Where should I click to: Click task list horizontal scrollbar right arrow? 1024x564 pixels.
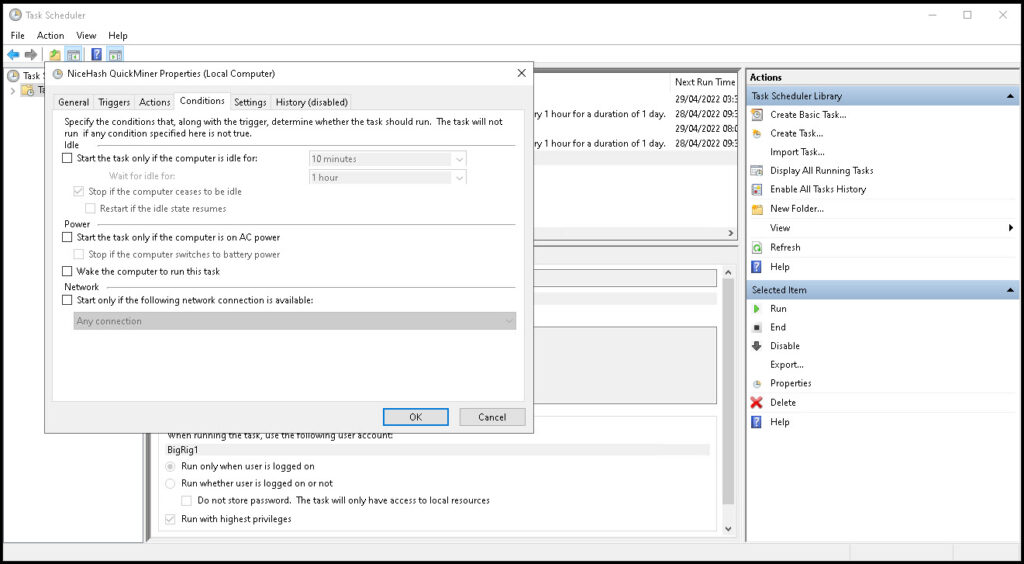[x=731, y=233]
